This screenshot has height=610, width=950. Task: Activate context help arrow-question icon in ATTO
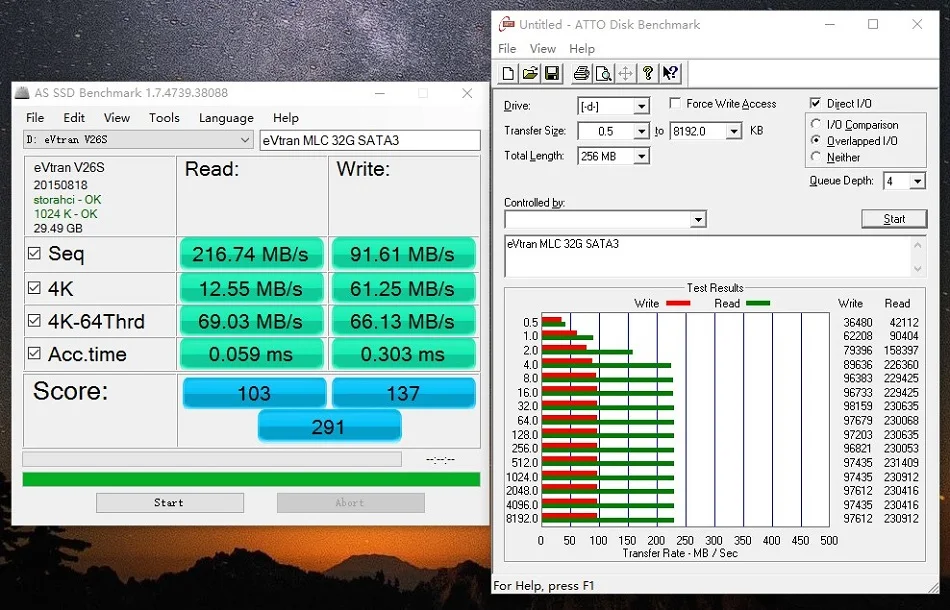[670, 74]
